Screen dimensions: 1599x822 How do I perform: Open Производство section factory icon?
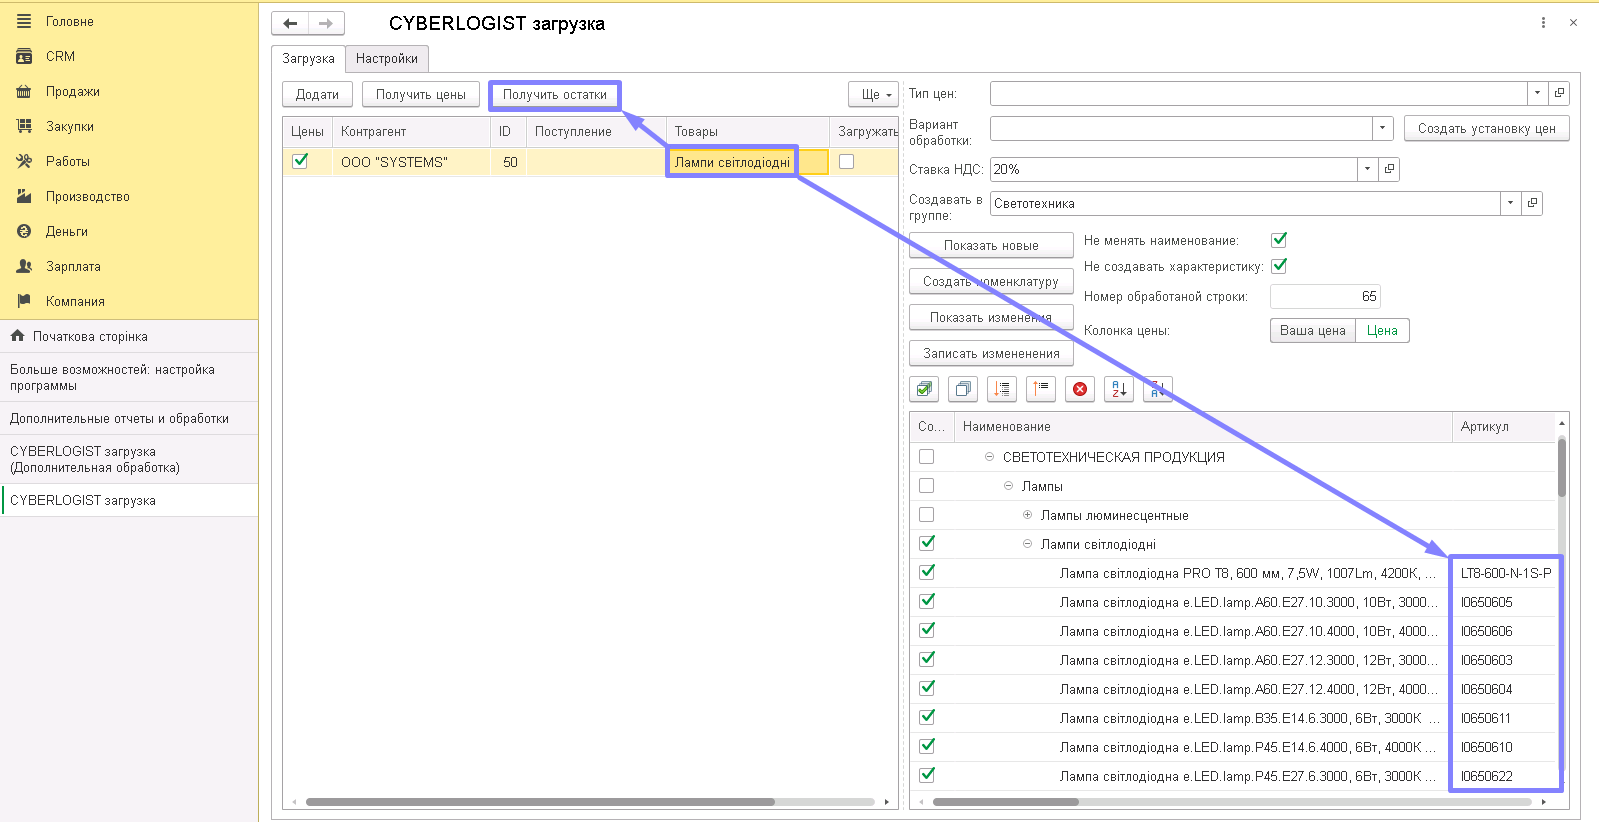(x=24, y=196)
